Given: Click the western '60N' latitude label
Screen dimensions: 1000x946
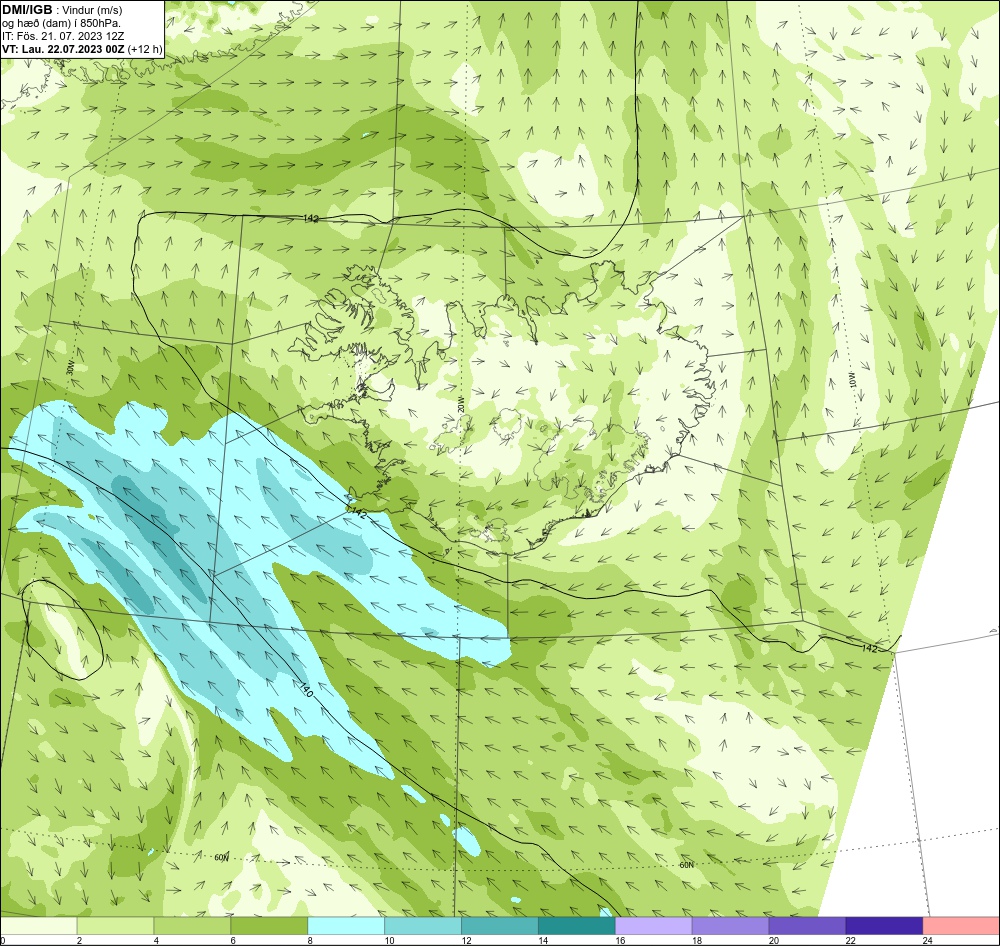Looking at the screenshot, I should [221, 857].
